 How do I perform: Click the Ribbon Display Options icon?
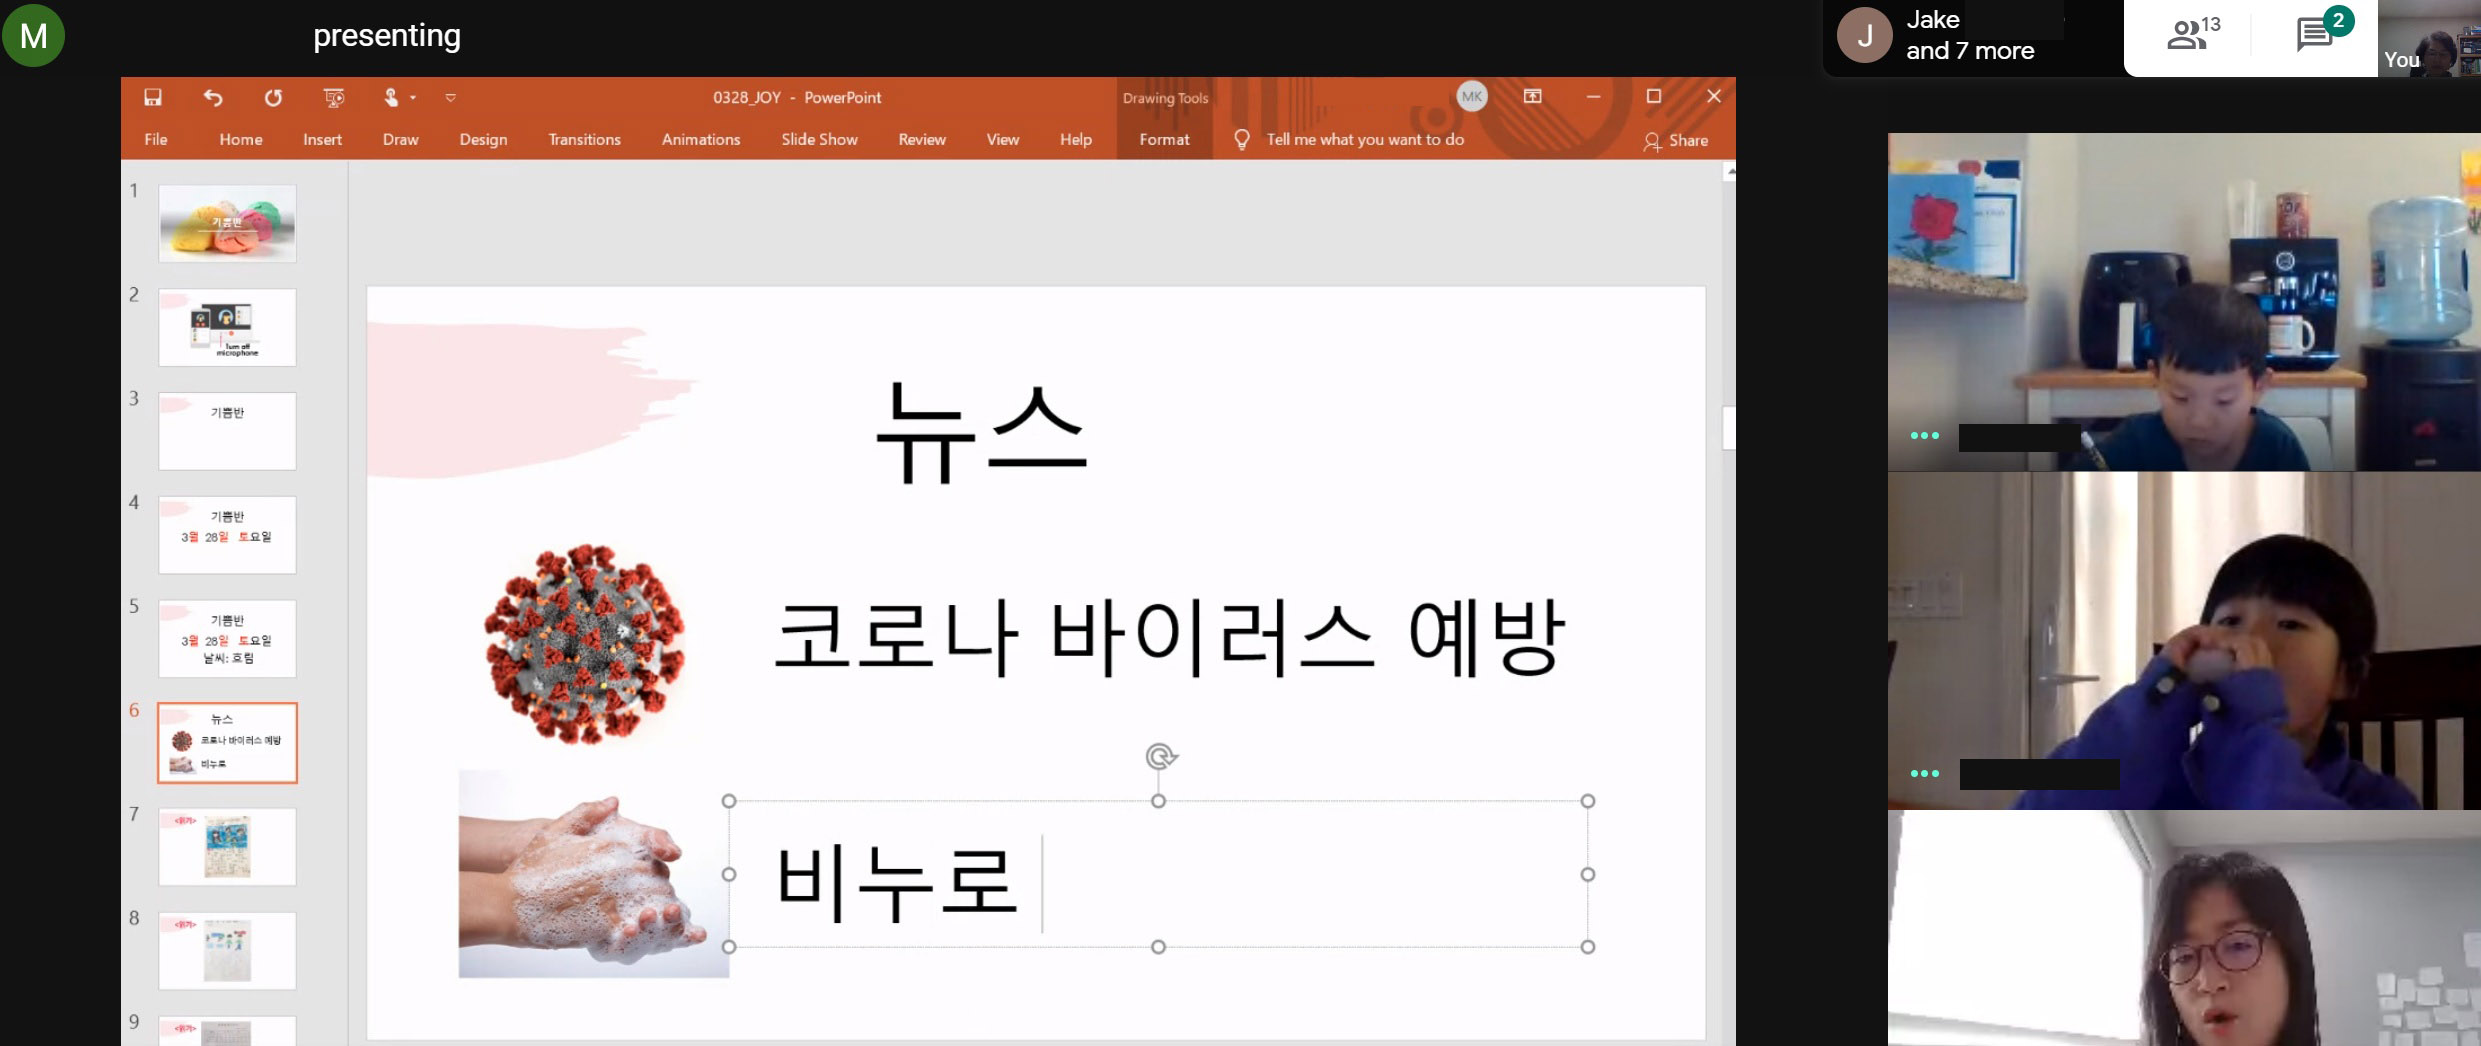point(1532,96)
